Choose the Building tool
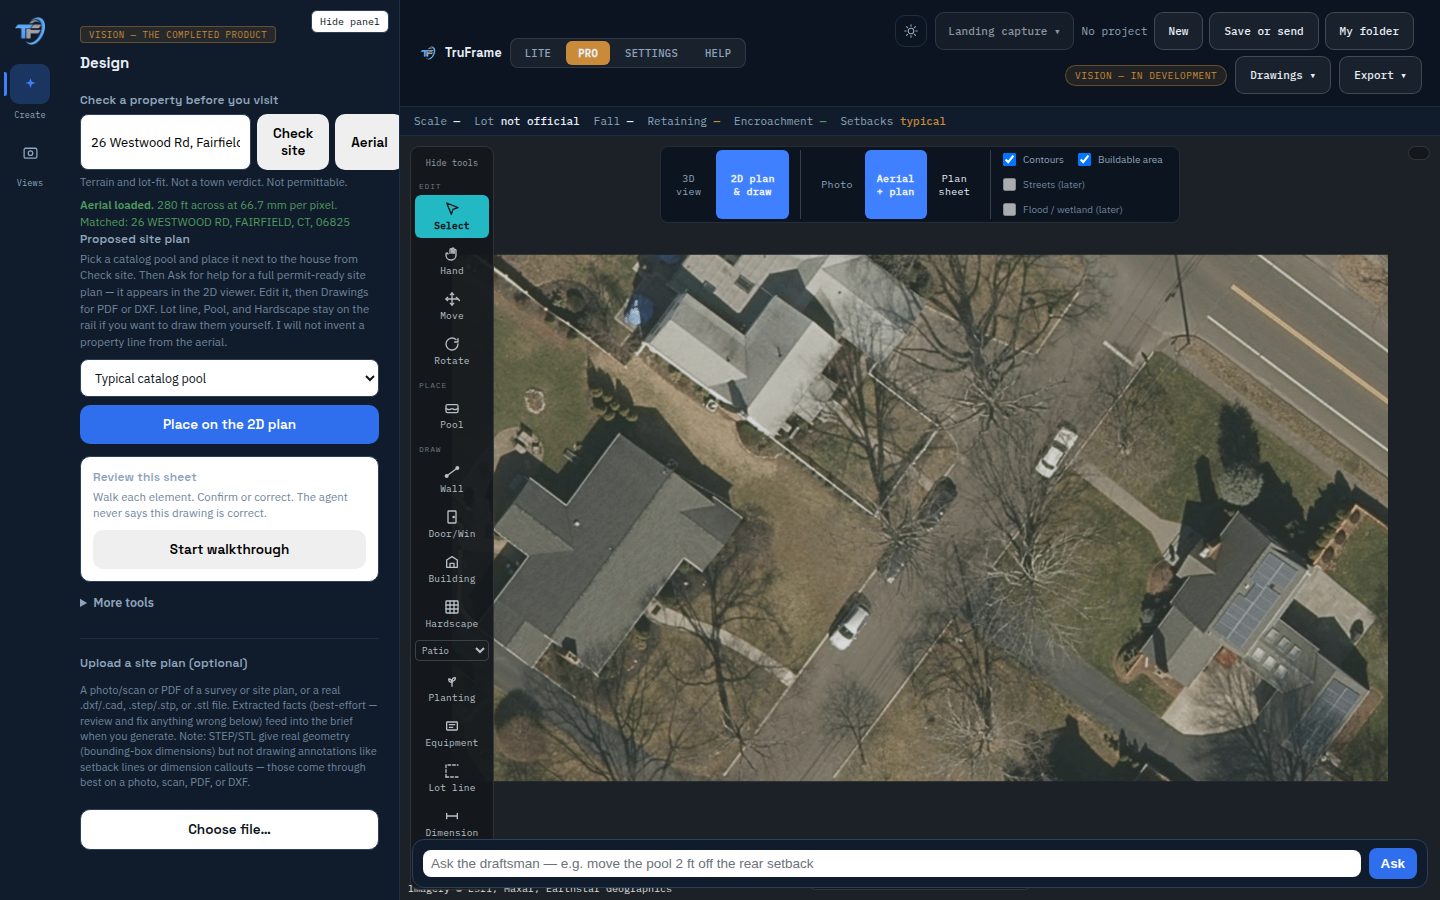The image size is (1440, 900). (452, 569)
